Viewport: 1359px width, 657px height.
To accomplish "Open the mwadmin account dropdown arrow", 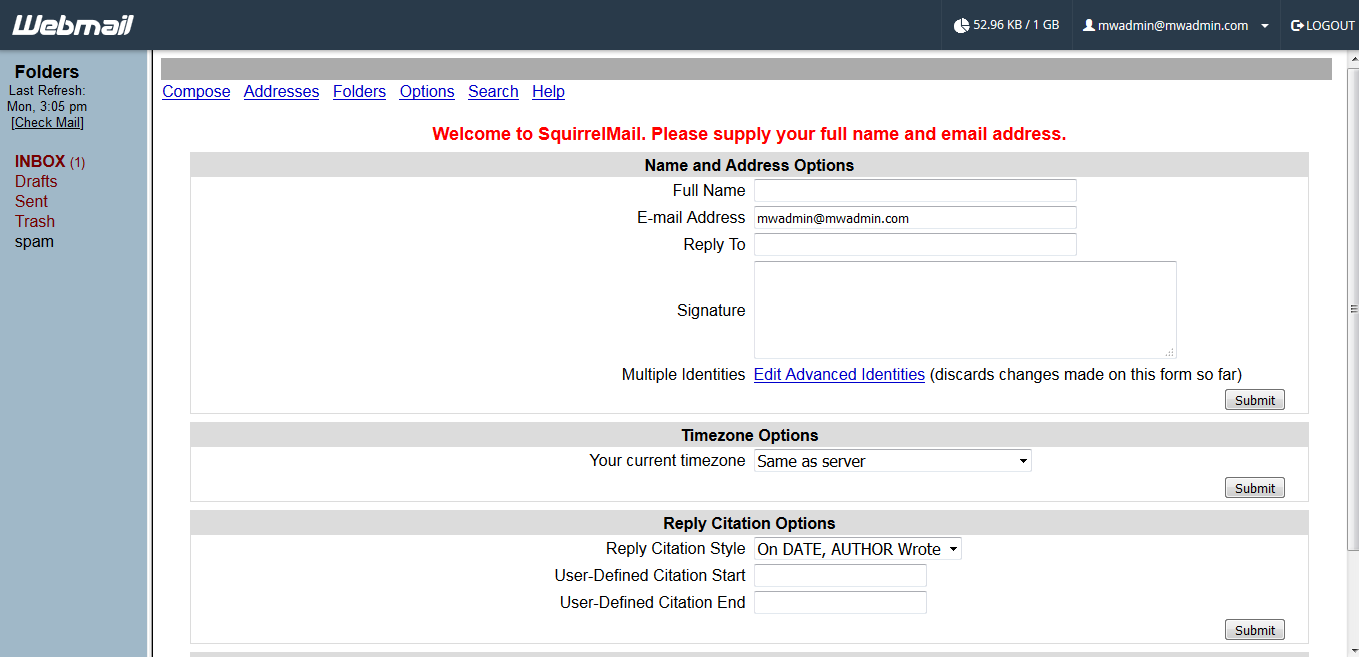I will pos(1265,26).
